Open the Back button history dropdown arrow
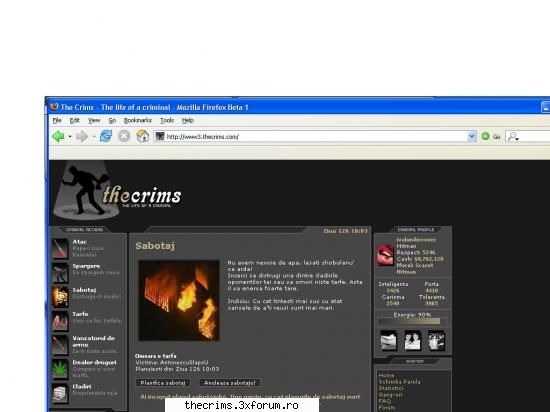Viewport: 550px width, 412px height. pyautogui.click(x=70, y=136)
